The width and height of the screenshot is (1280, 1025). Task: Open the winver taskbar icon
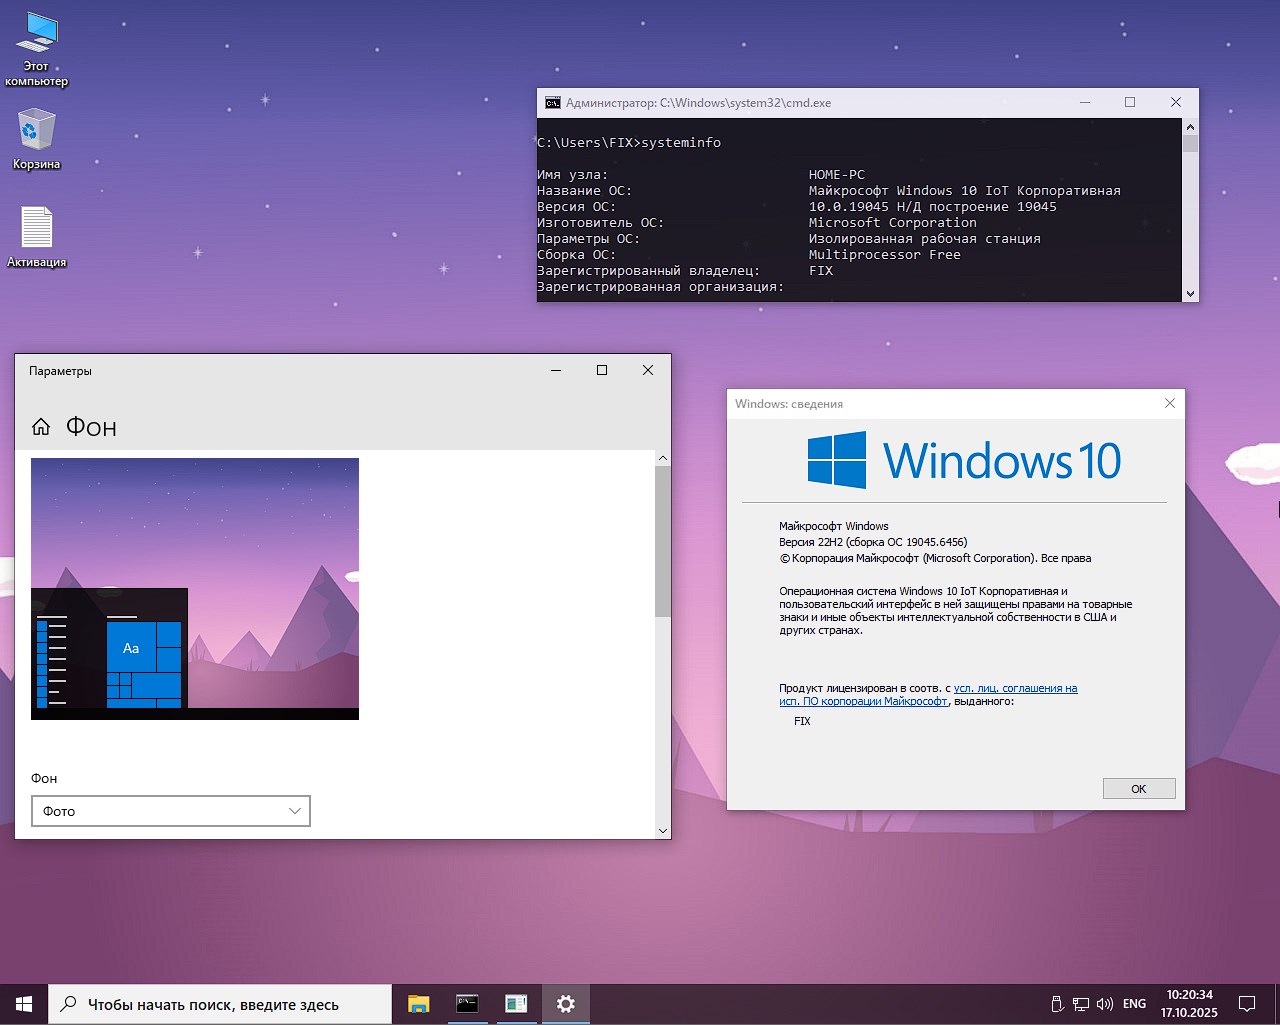[x=516, y=1004]
